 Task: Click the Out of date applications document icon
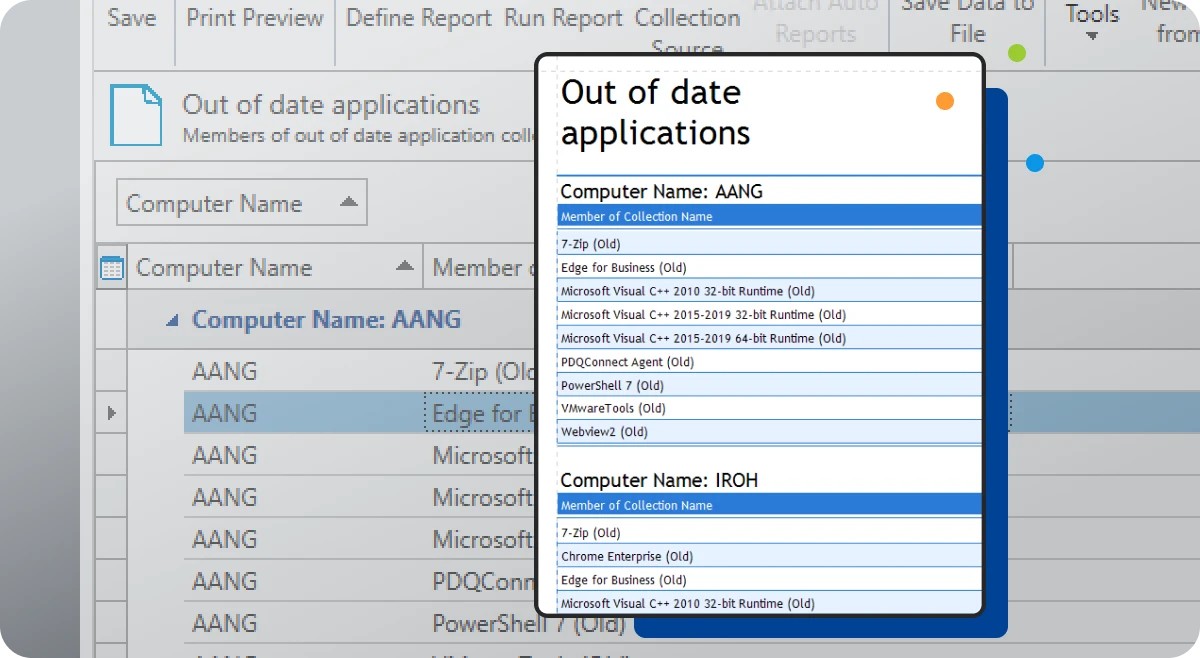(x=135, y=116)
